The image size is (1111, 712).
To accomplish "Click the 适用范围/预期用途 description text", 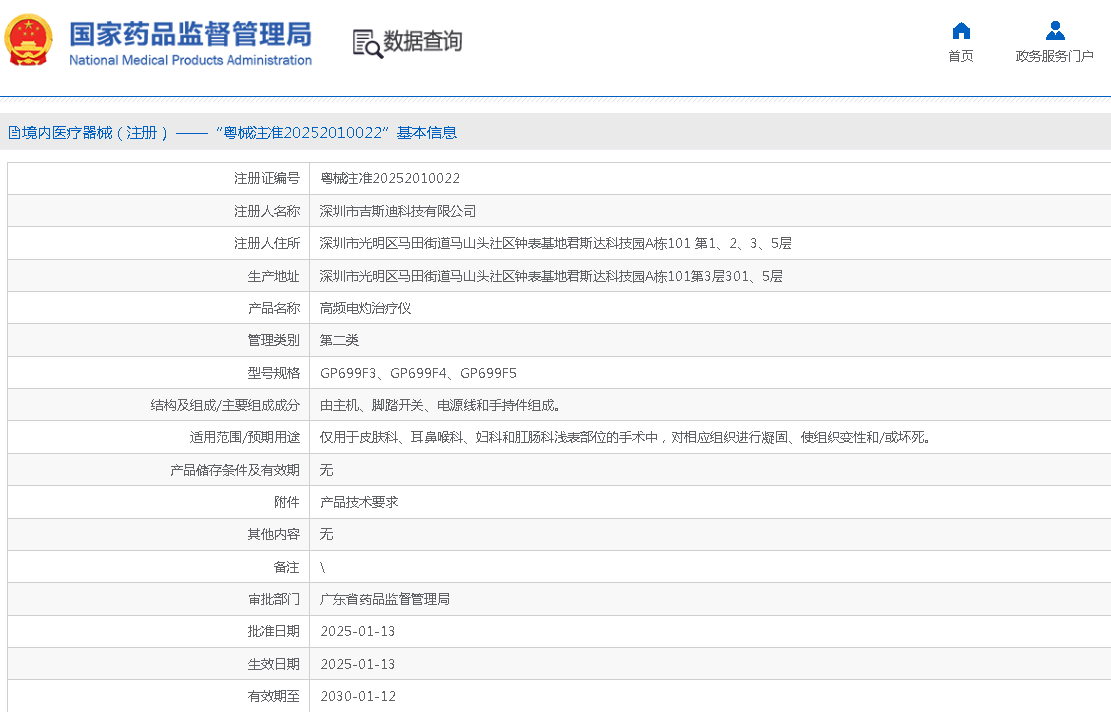I will [625, 437].
